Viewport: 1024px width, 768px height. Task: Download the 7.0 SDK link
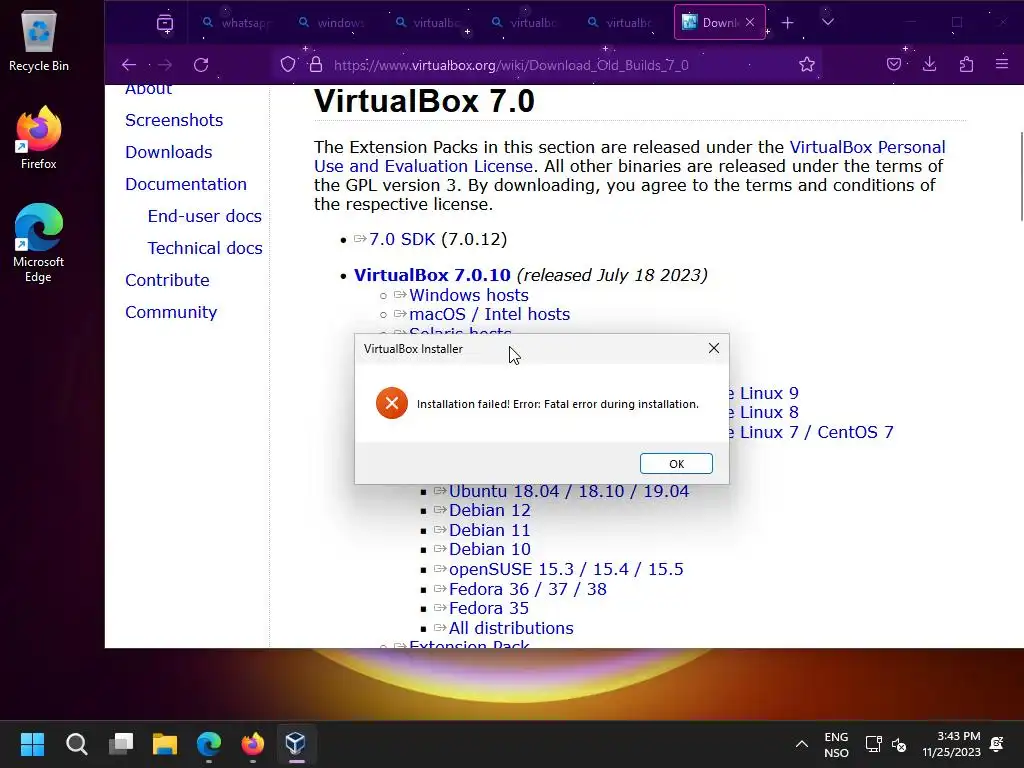pyautogui.click(x=402, y=239)
